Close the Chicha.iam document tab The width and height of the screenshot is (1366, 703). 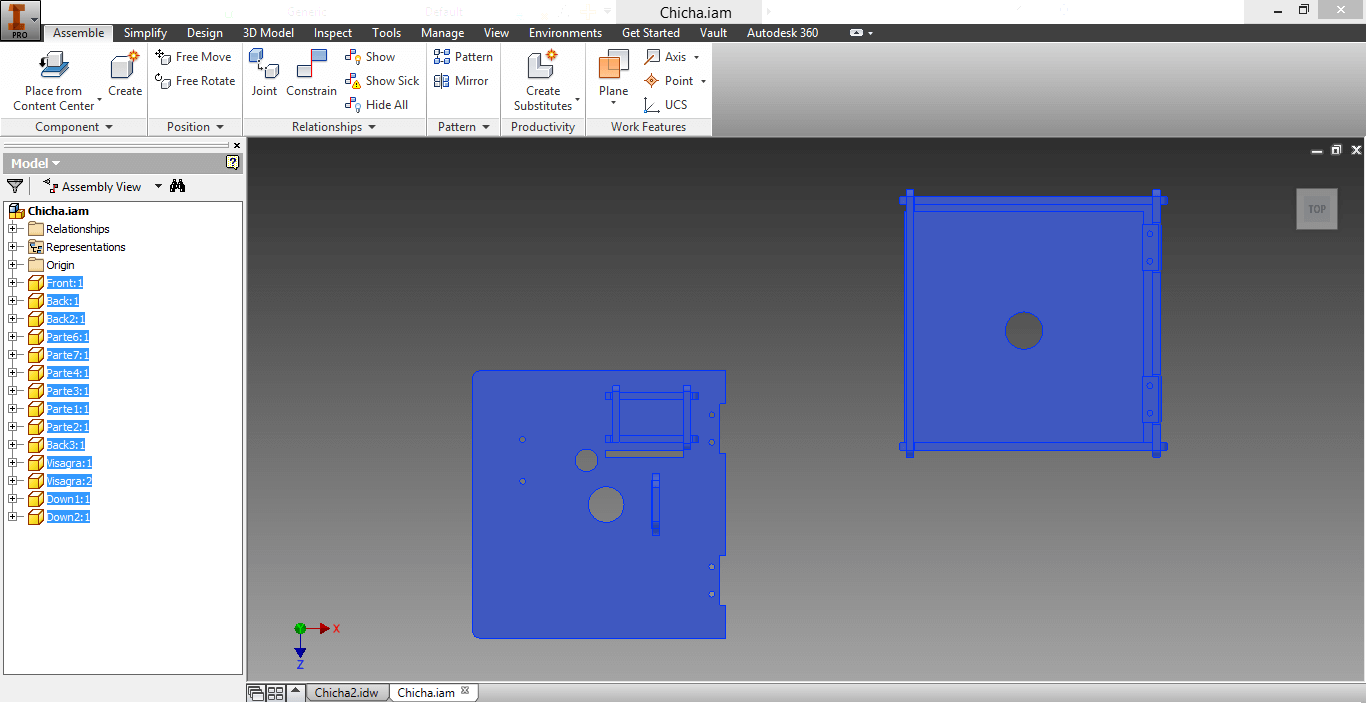pos(465,691)
